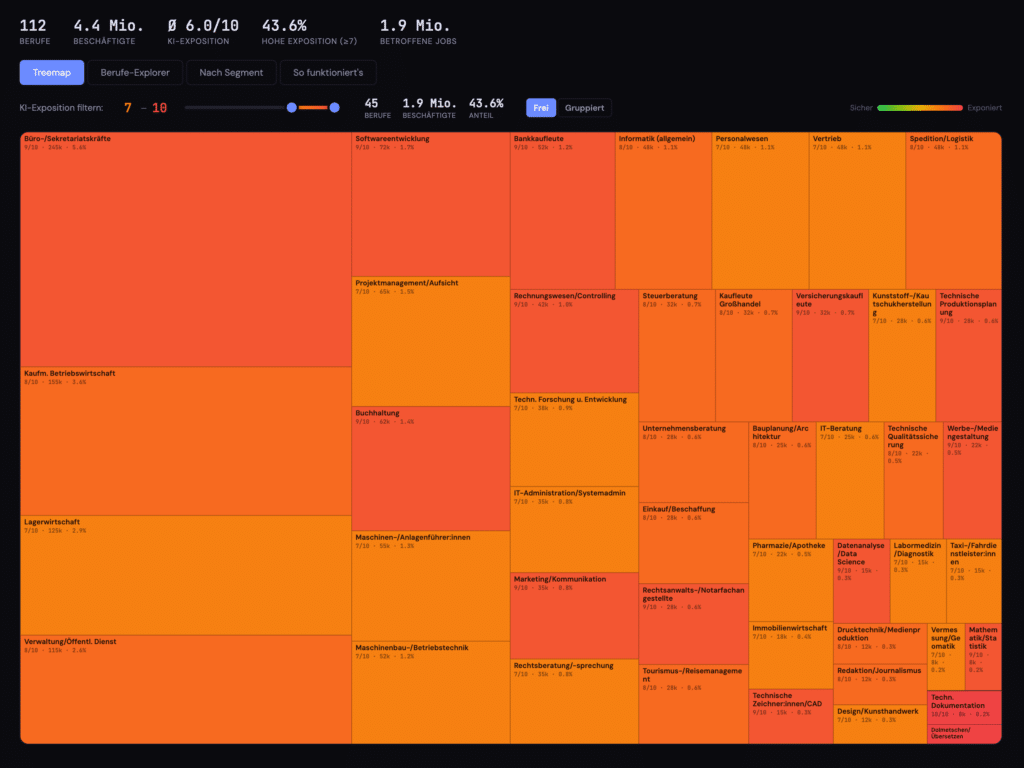Image resolution: width=1024 pixels, height=768 pixels.
Task: Enable the Frei layout mode
Action: [x=541, y=107]
